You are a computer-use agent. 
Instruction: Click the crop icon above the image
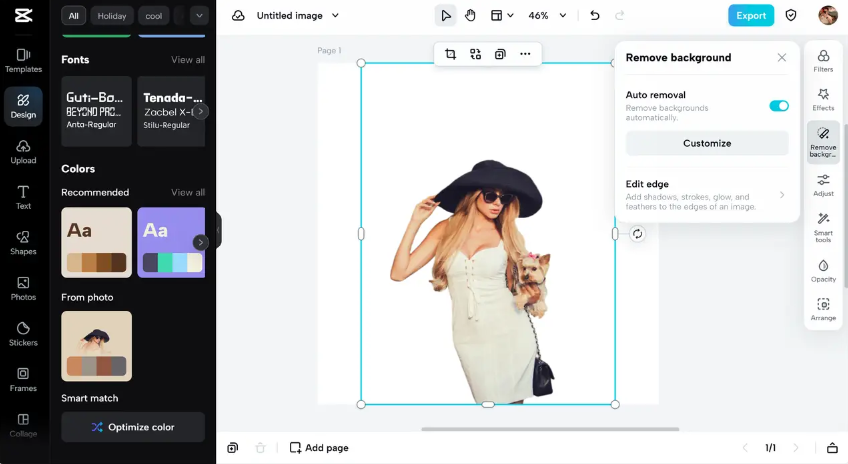[450, 54]
